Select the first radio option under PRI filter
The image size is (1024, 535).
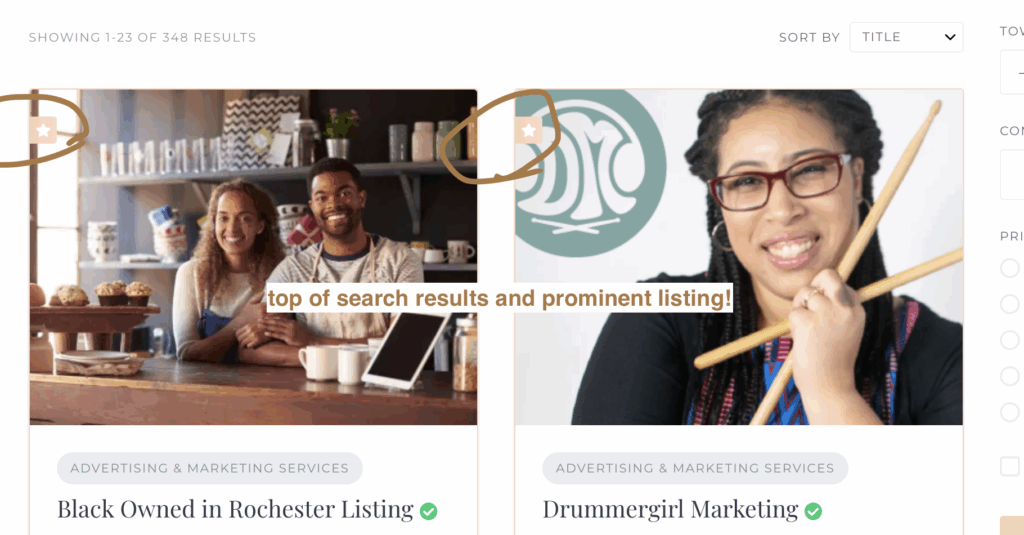[x=1010, y=268]
